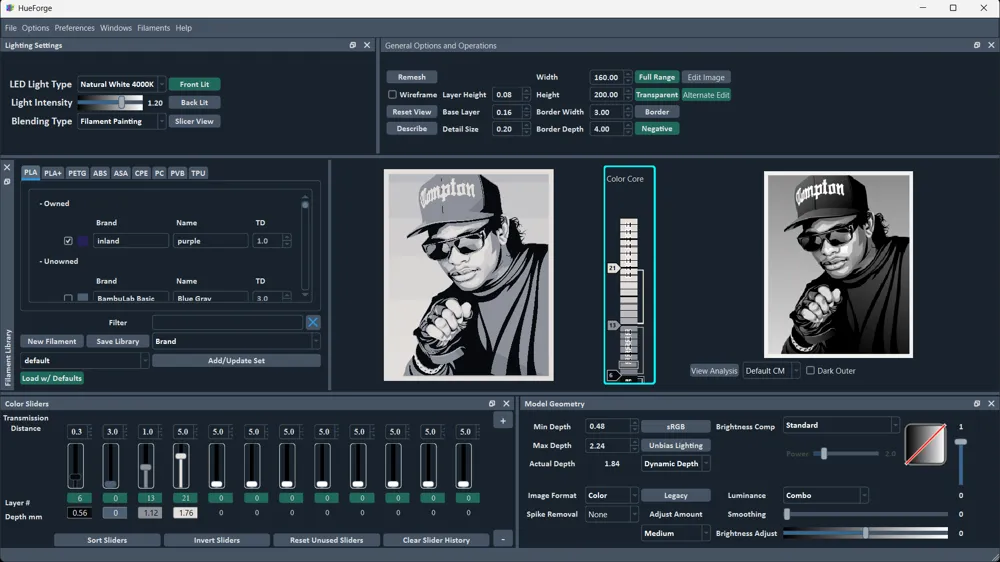
Task: Click the Smoothing slider handle
Action: (787, 514)
